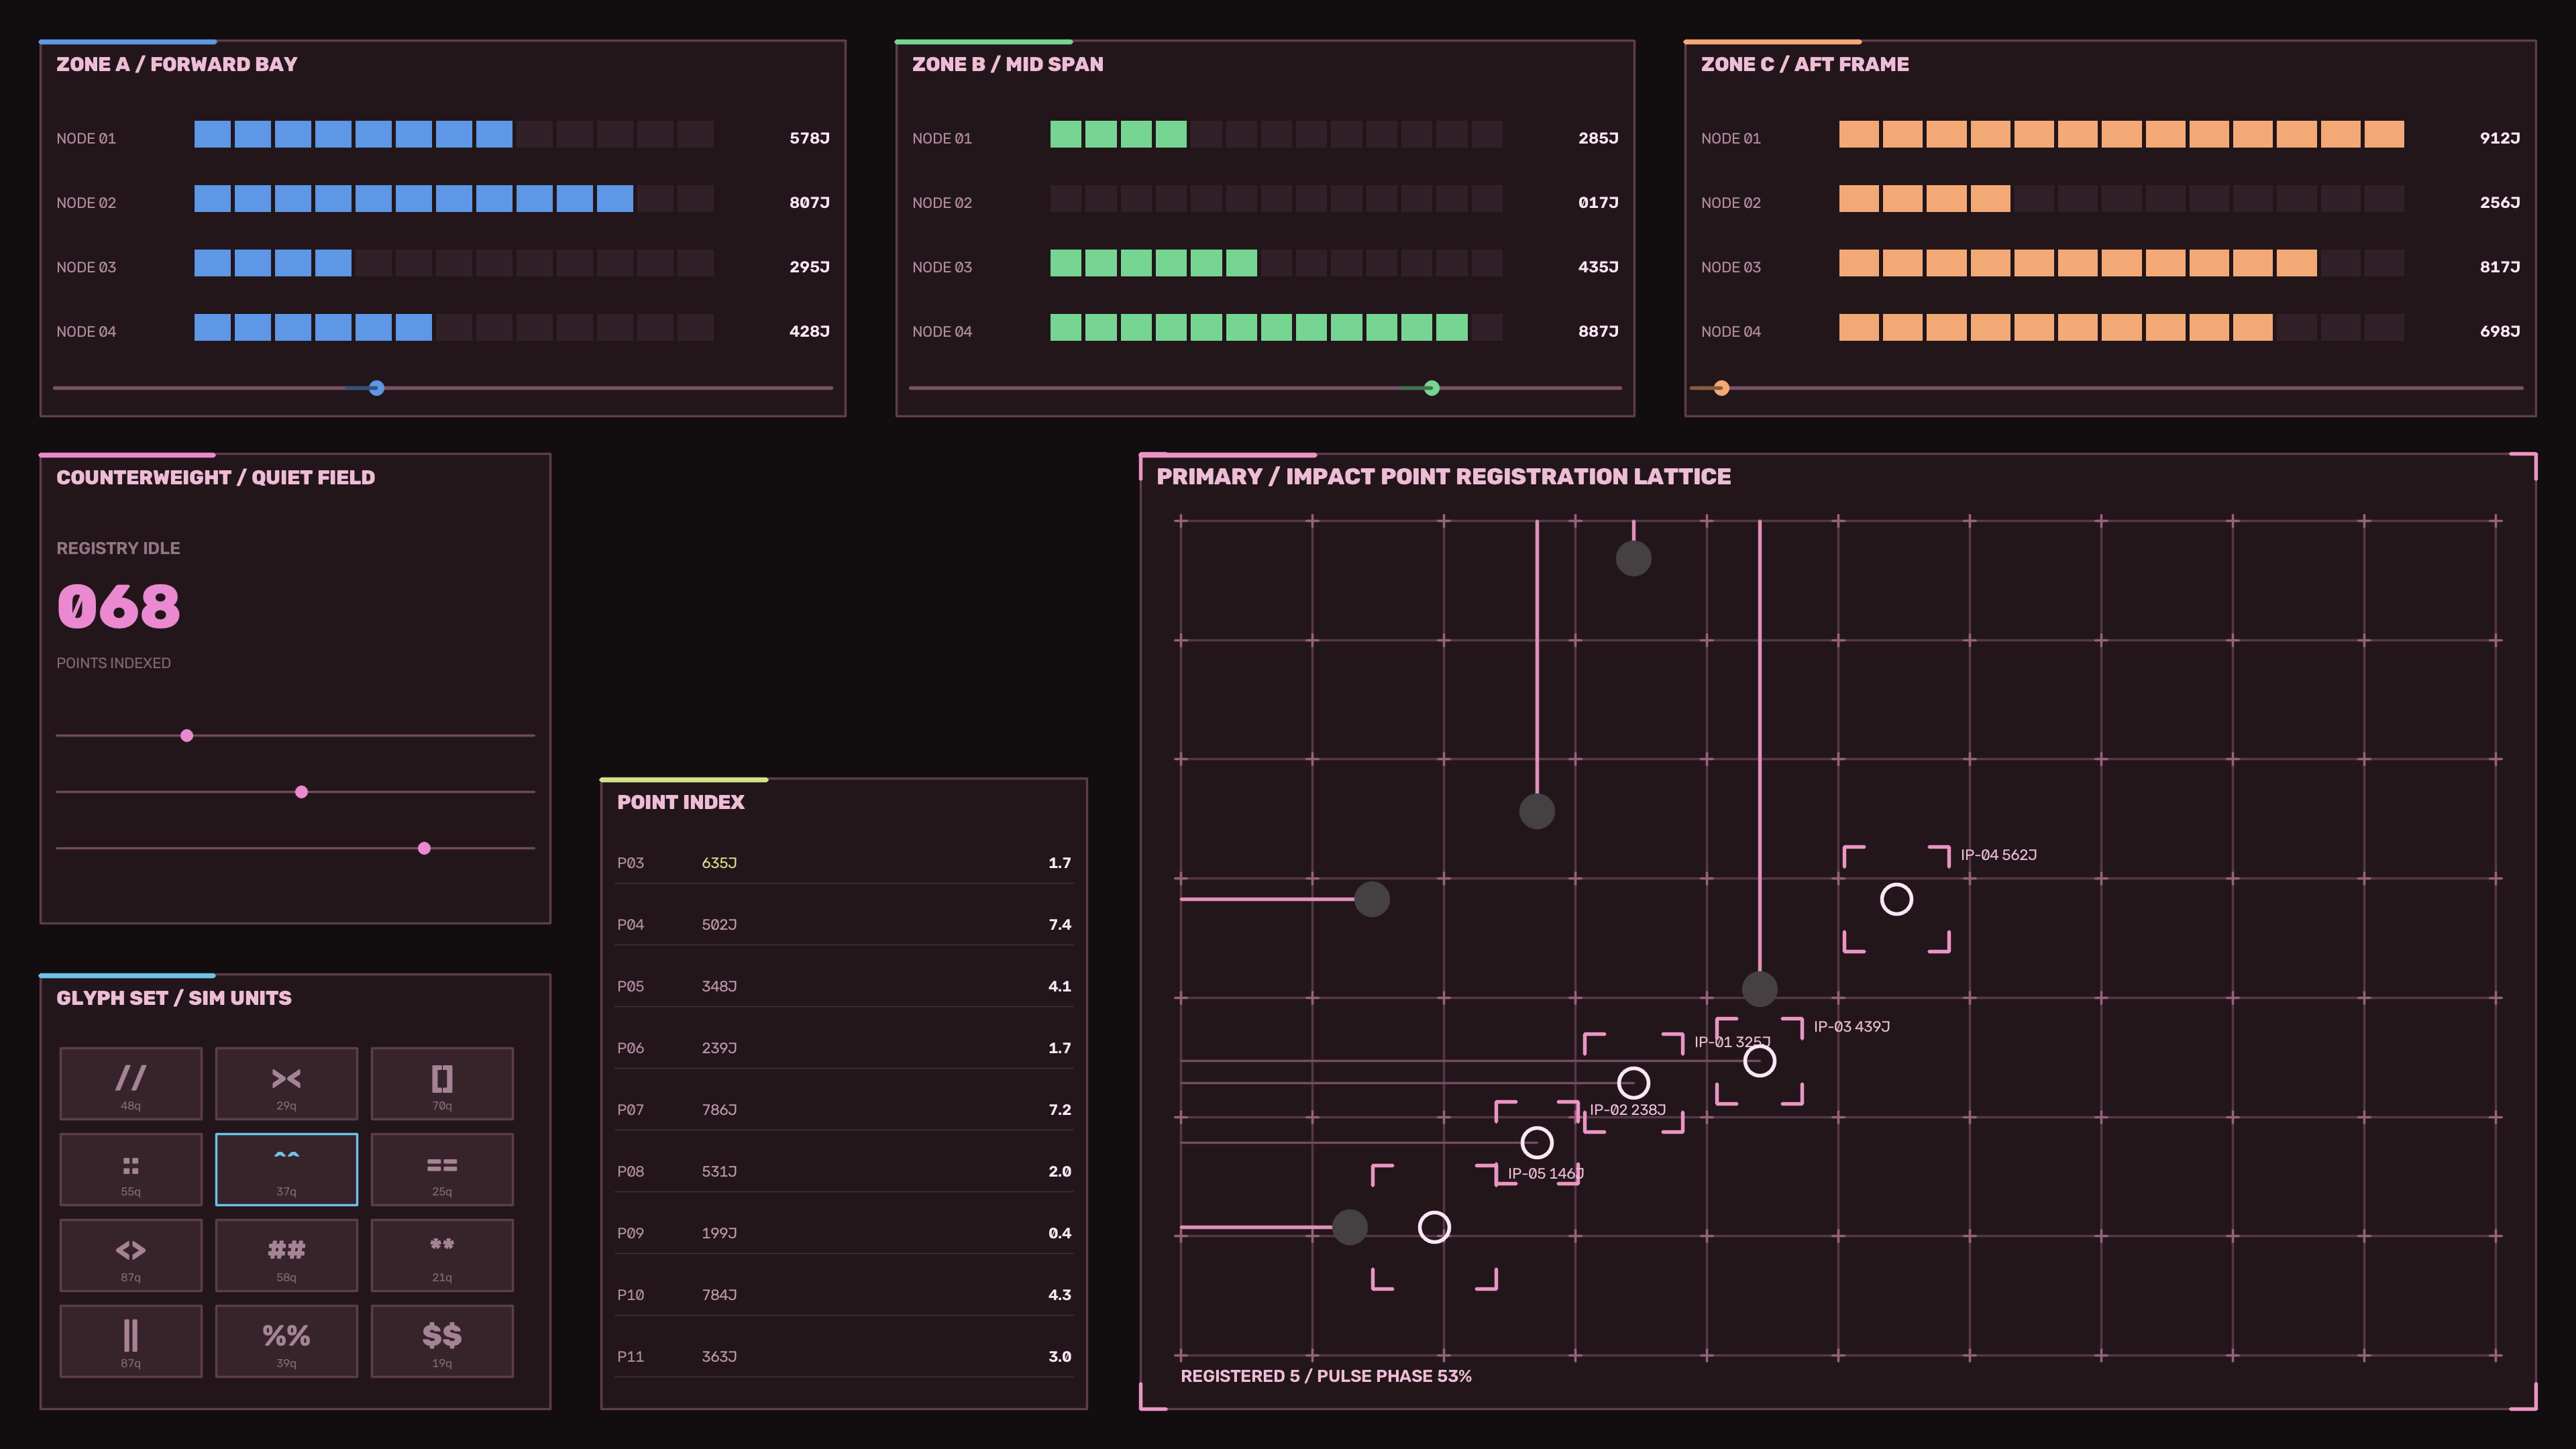Click the GLYPH SET / SIM UNITS title

(x=174, y=998)
